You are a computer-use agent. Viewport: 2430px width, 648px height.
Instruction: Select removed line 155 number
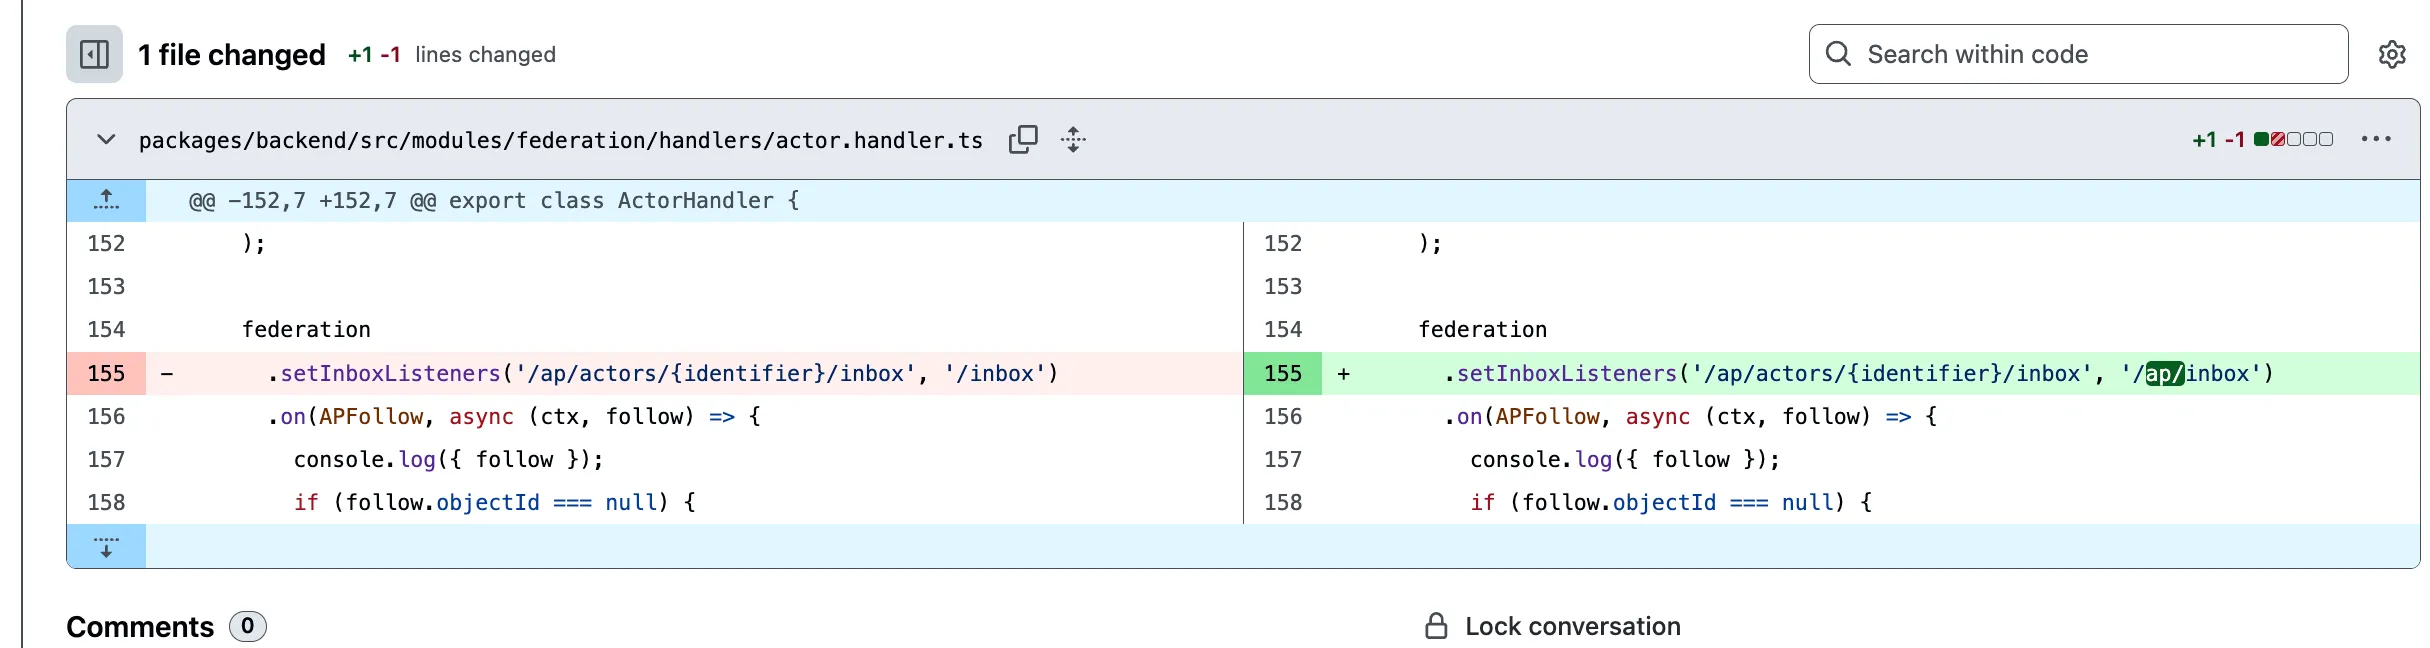click(x=106, y=373)
